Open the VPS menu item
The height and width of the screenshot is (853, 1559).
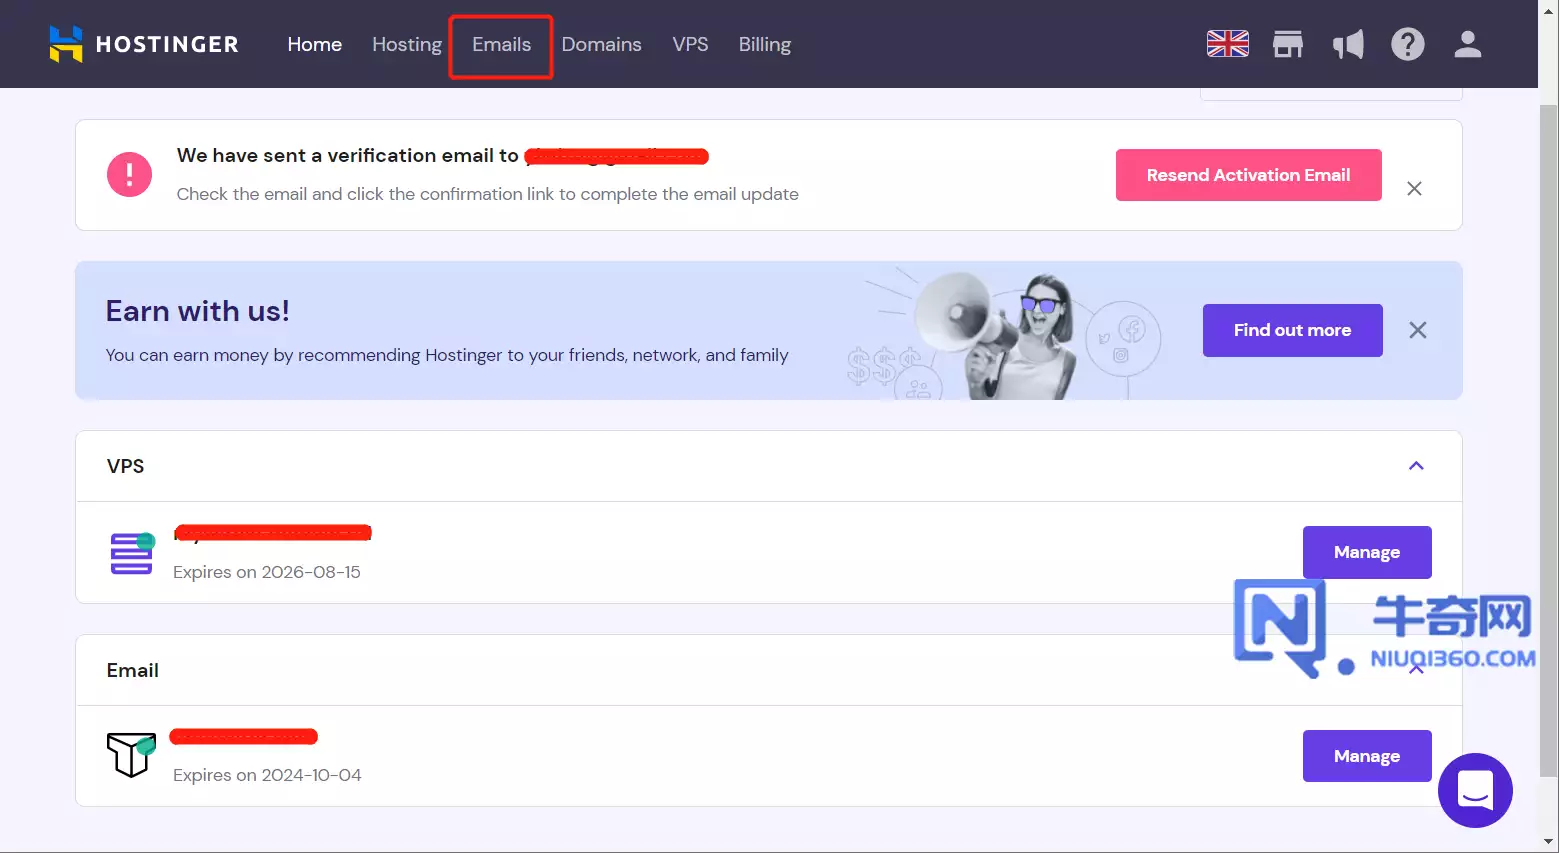click(x=690, y=44)
